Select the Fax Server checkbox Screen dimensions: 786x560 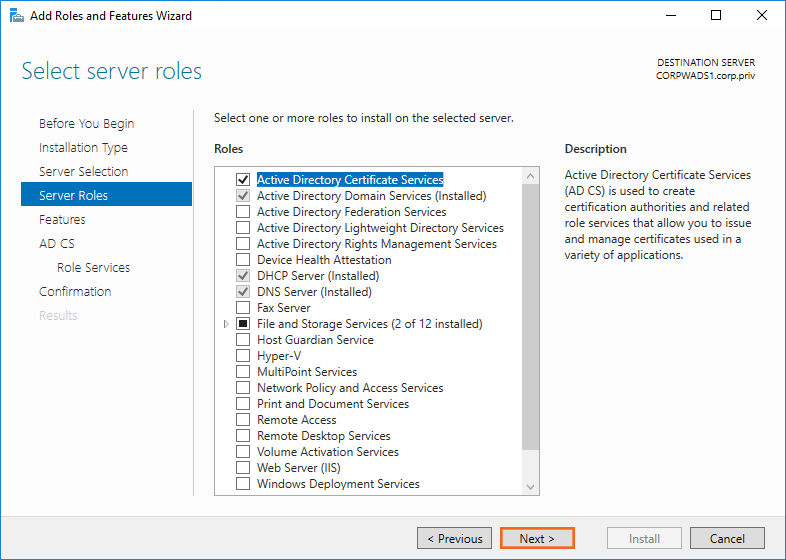243,308
